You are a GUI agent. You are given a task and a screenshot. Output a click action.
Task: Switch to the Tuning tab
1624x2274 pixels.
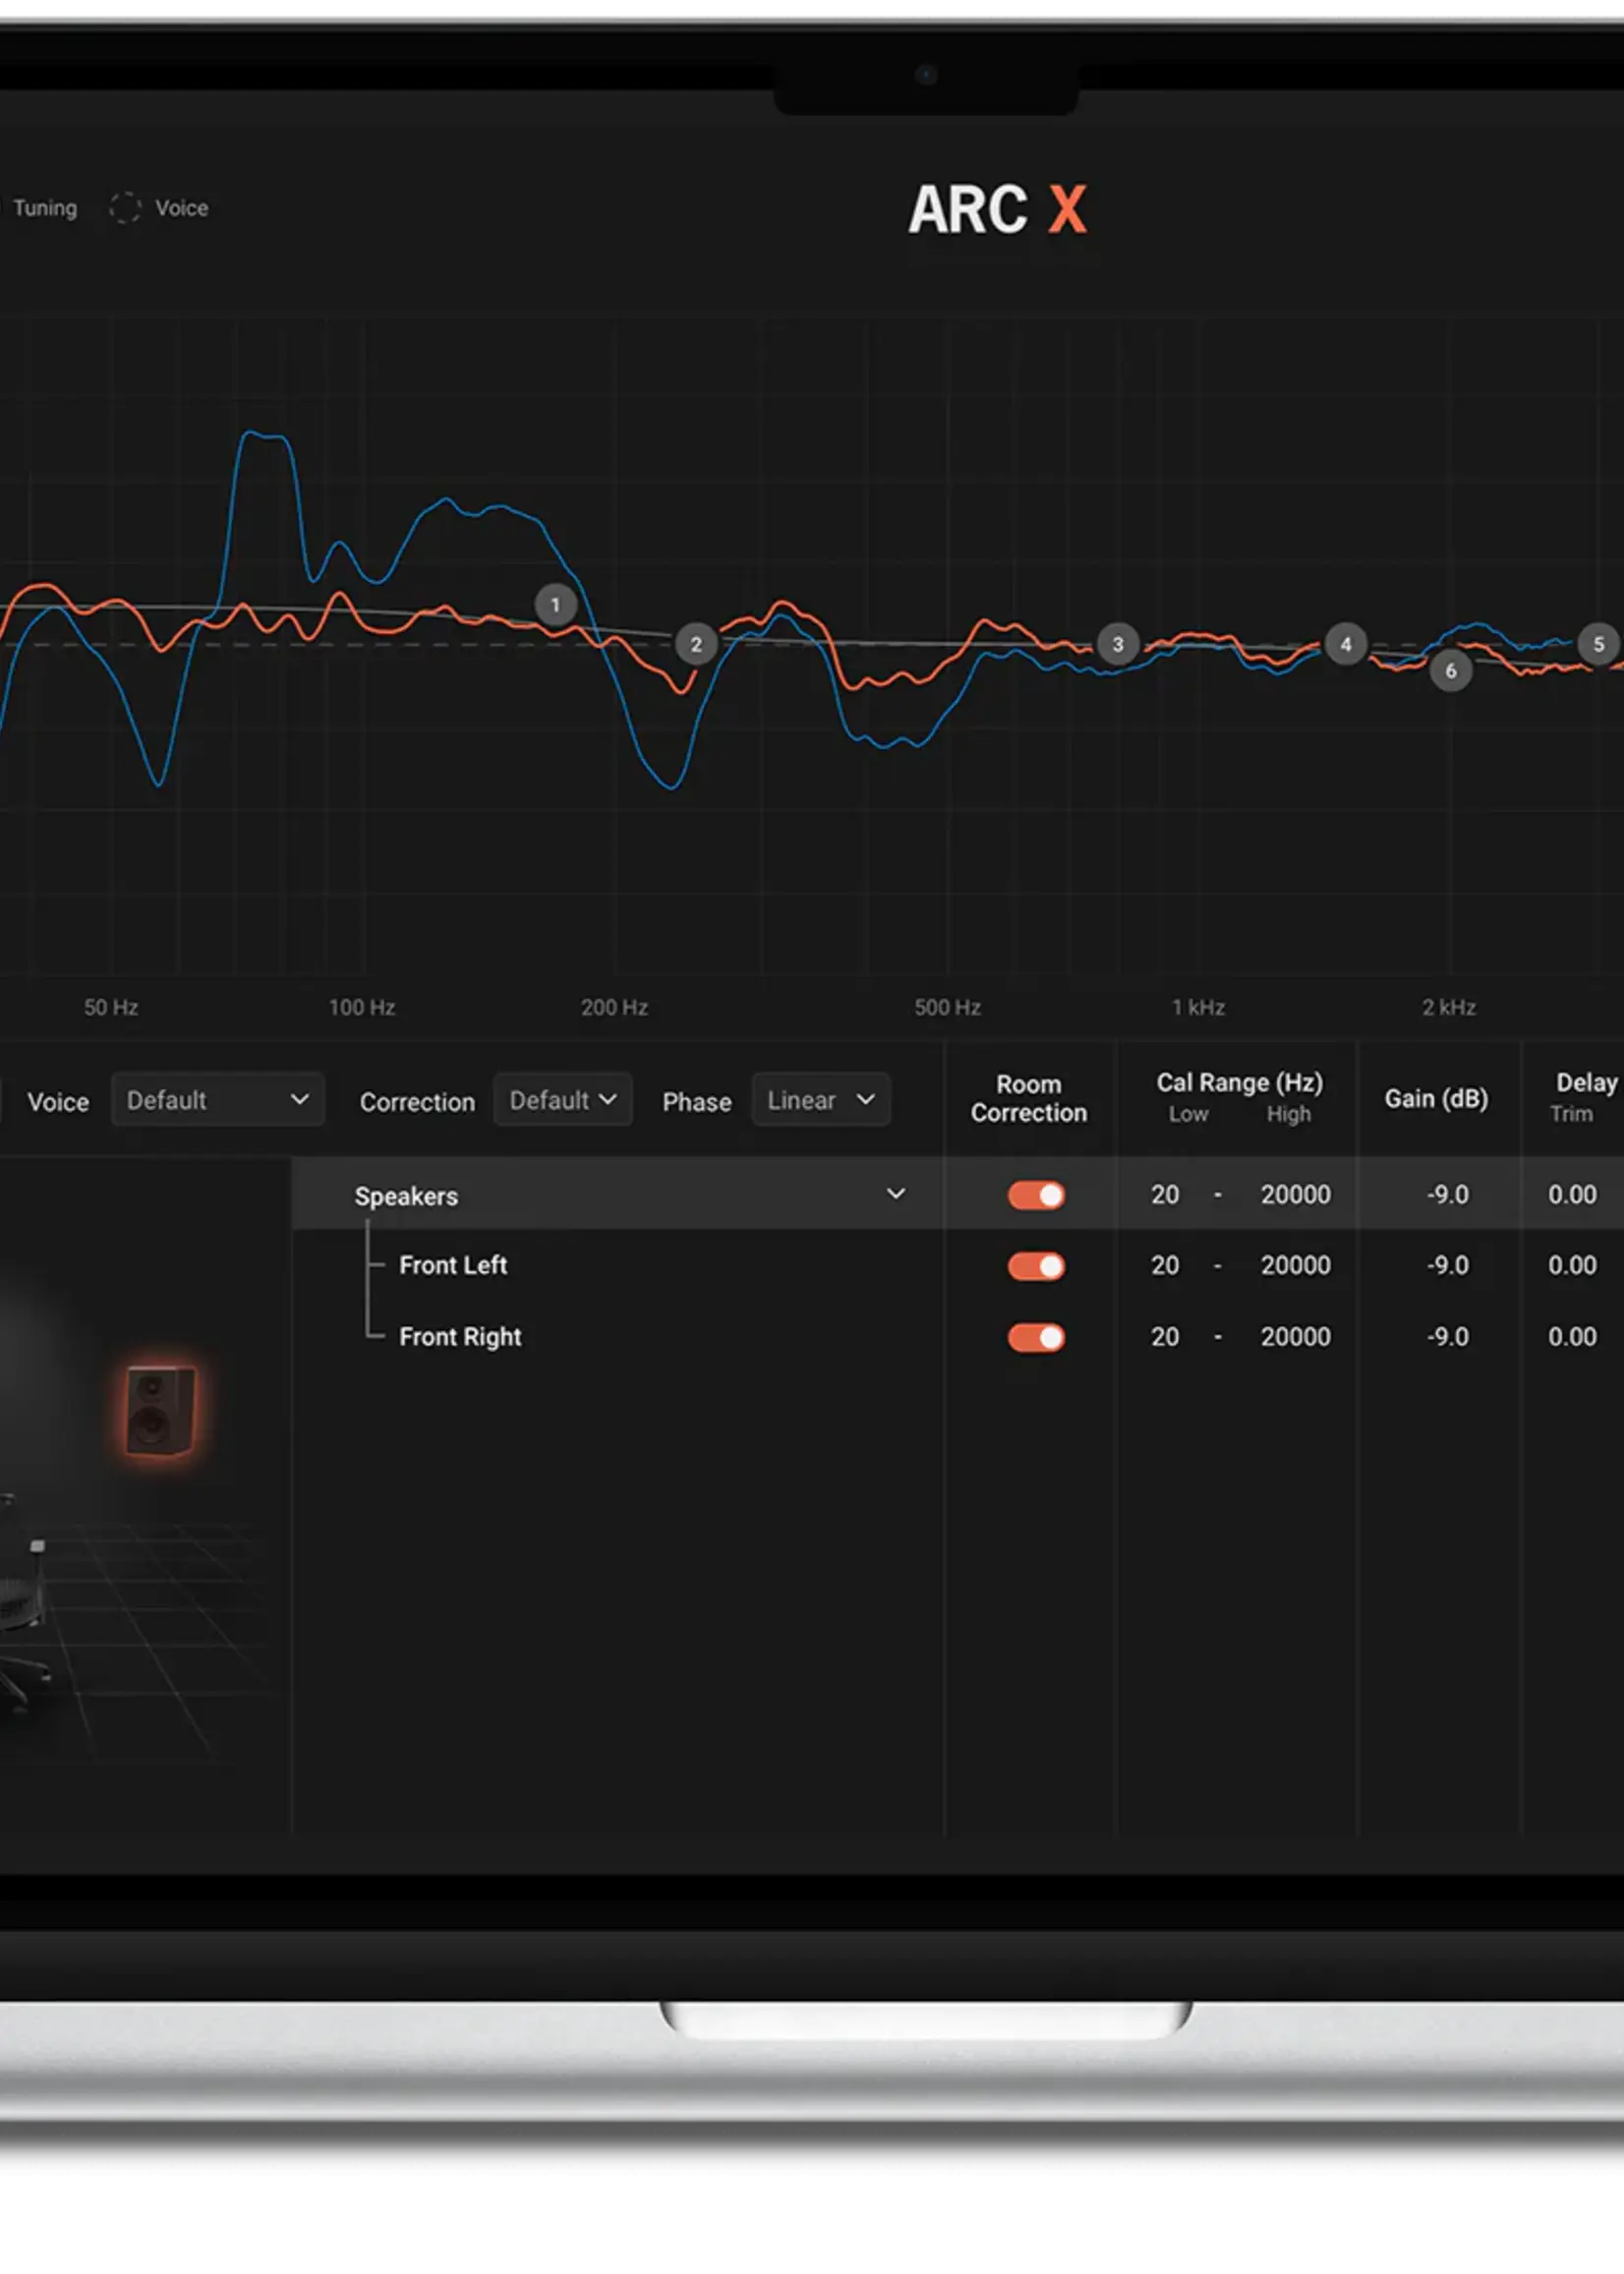click(44, 208)
